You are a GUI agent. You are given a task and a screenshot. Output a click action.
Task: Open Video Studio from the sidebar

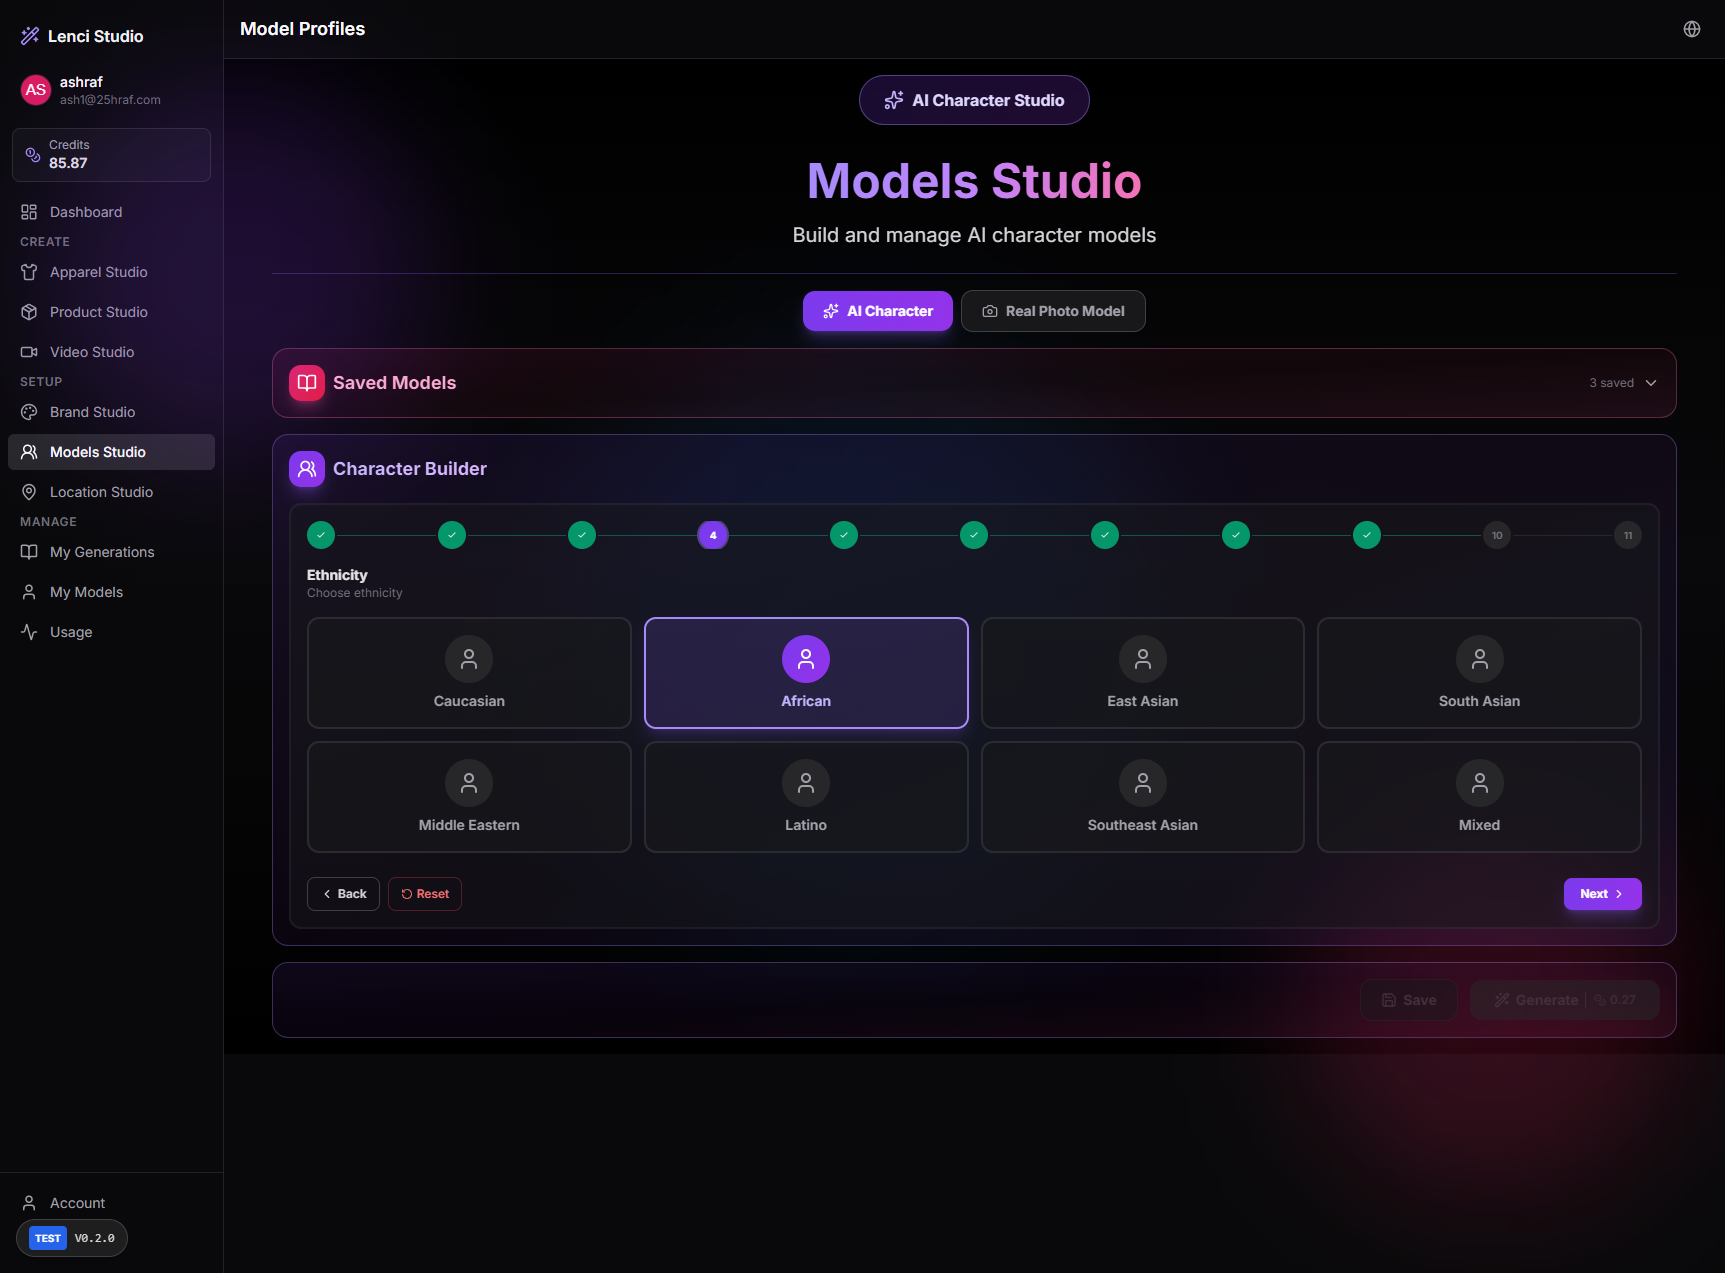point(91,352)
